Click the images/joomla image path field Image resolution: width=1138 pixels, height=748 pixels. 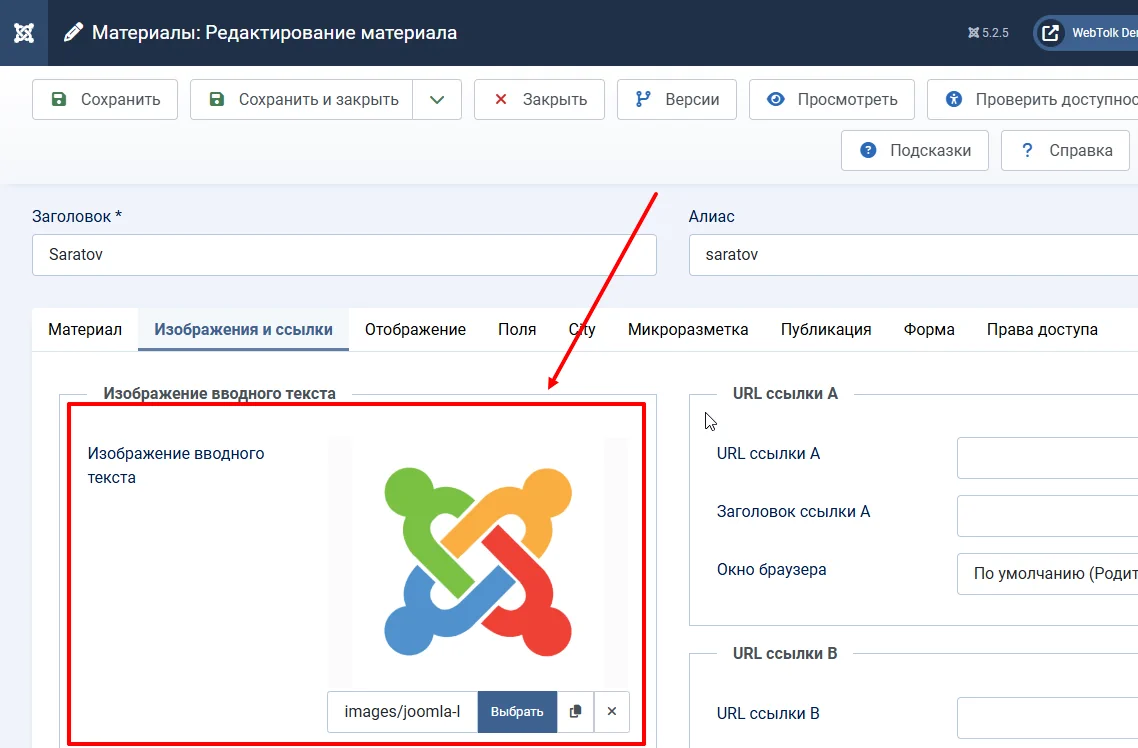tap(403, 712)
